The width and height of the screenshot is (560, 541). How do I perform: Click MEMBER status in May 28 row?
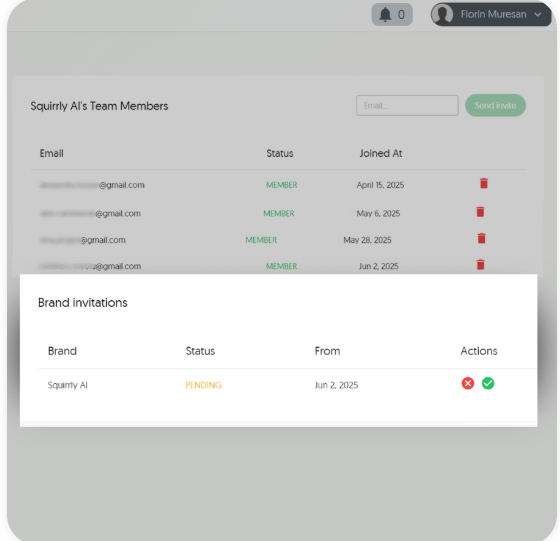point(261,240)
